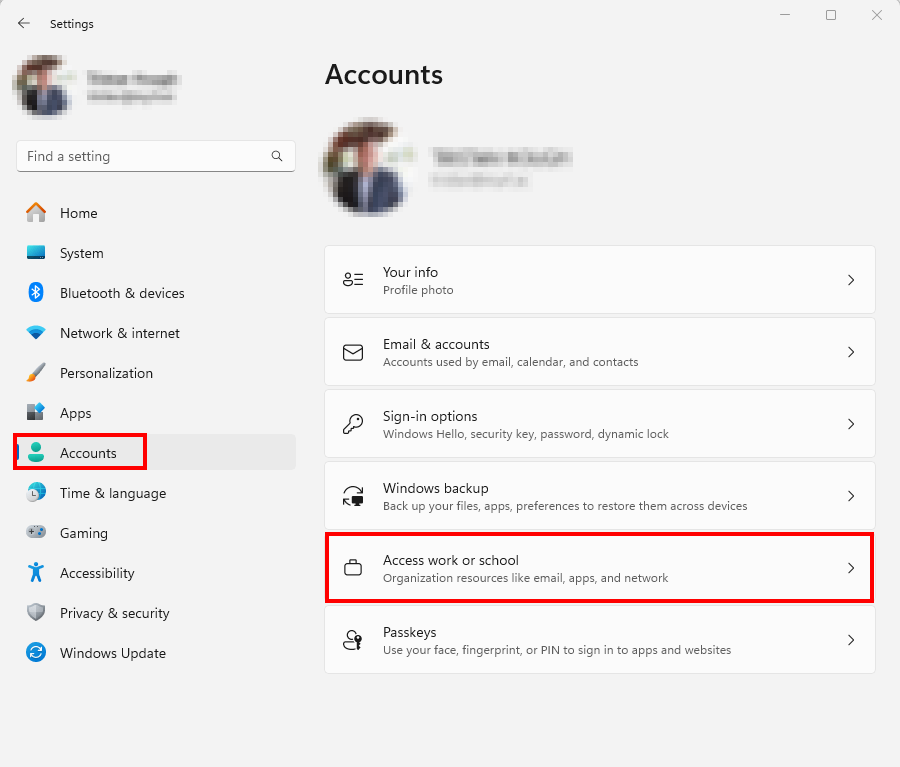Open Accessibility settings
The image size is (900, 767).
156,572
